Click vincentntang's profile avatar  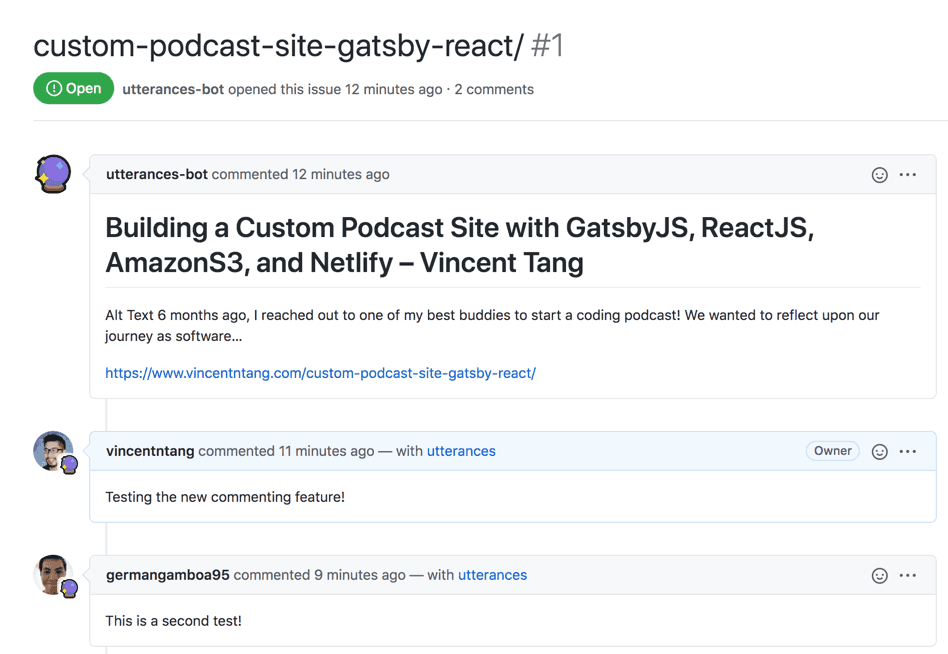(x=53, y=451)
